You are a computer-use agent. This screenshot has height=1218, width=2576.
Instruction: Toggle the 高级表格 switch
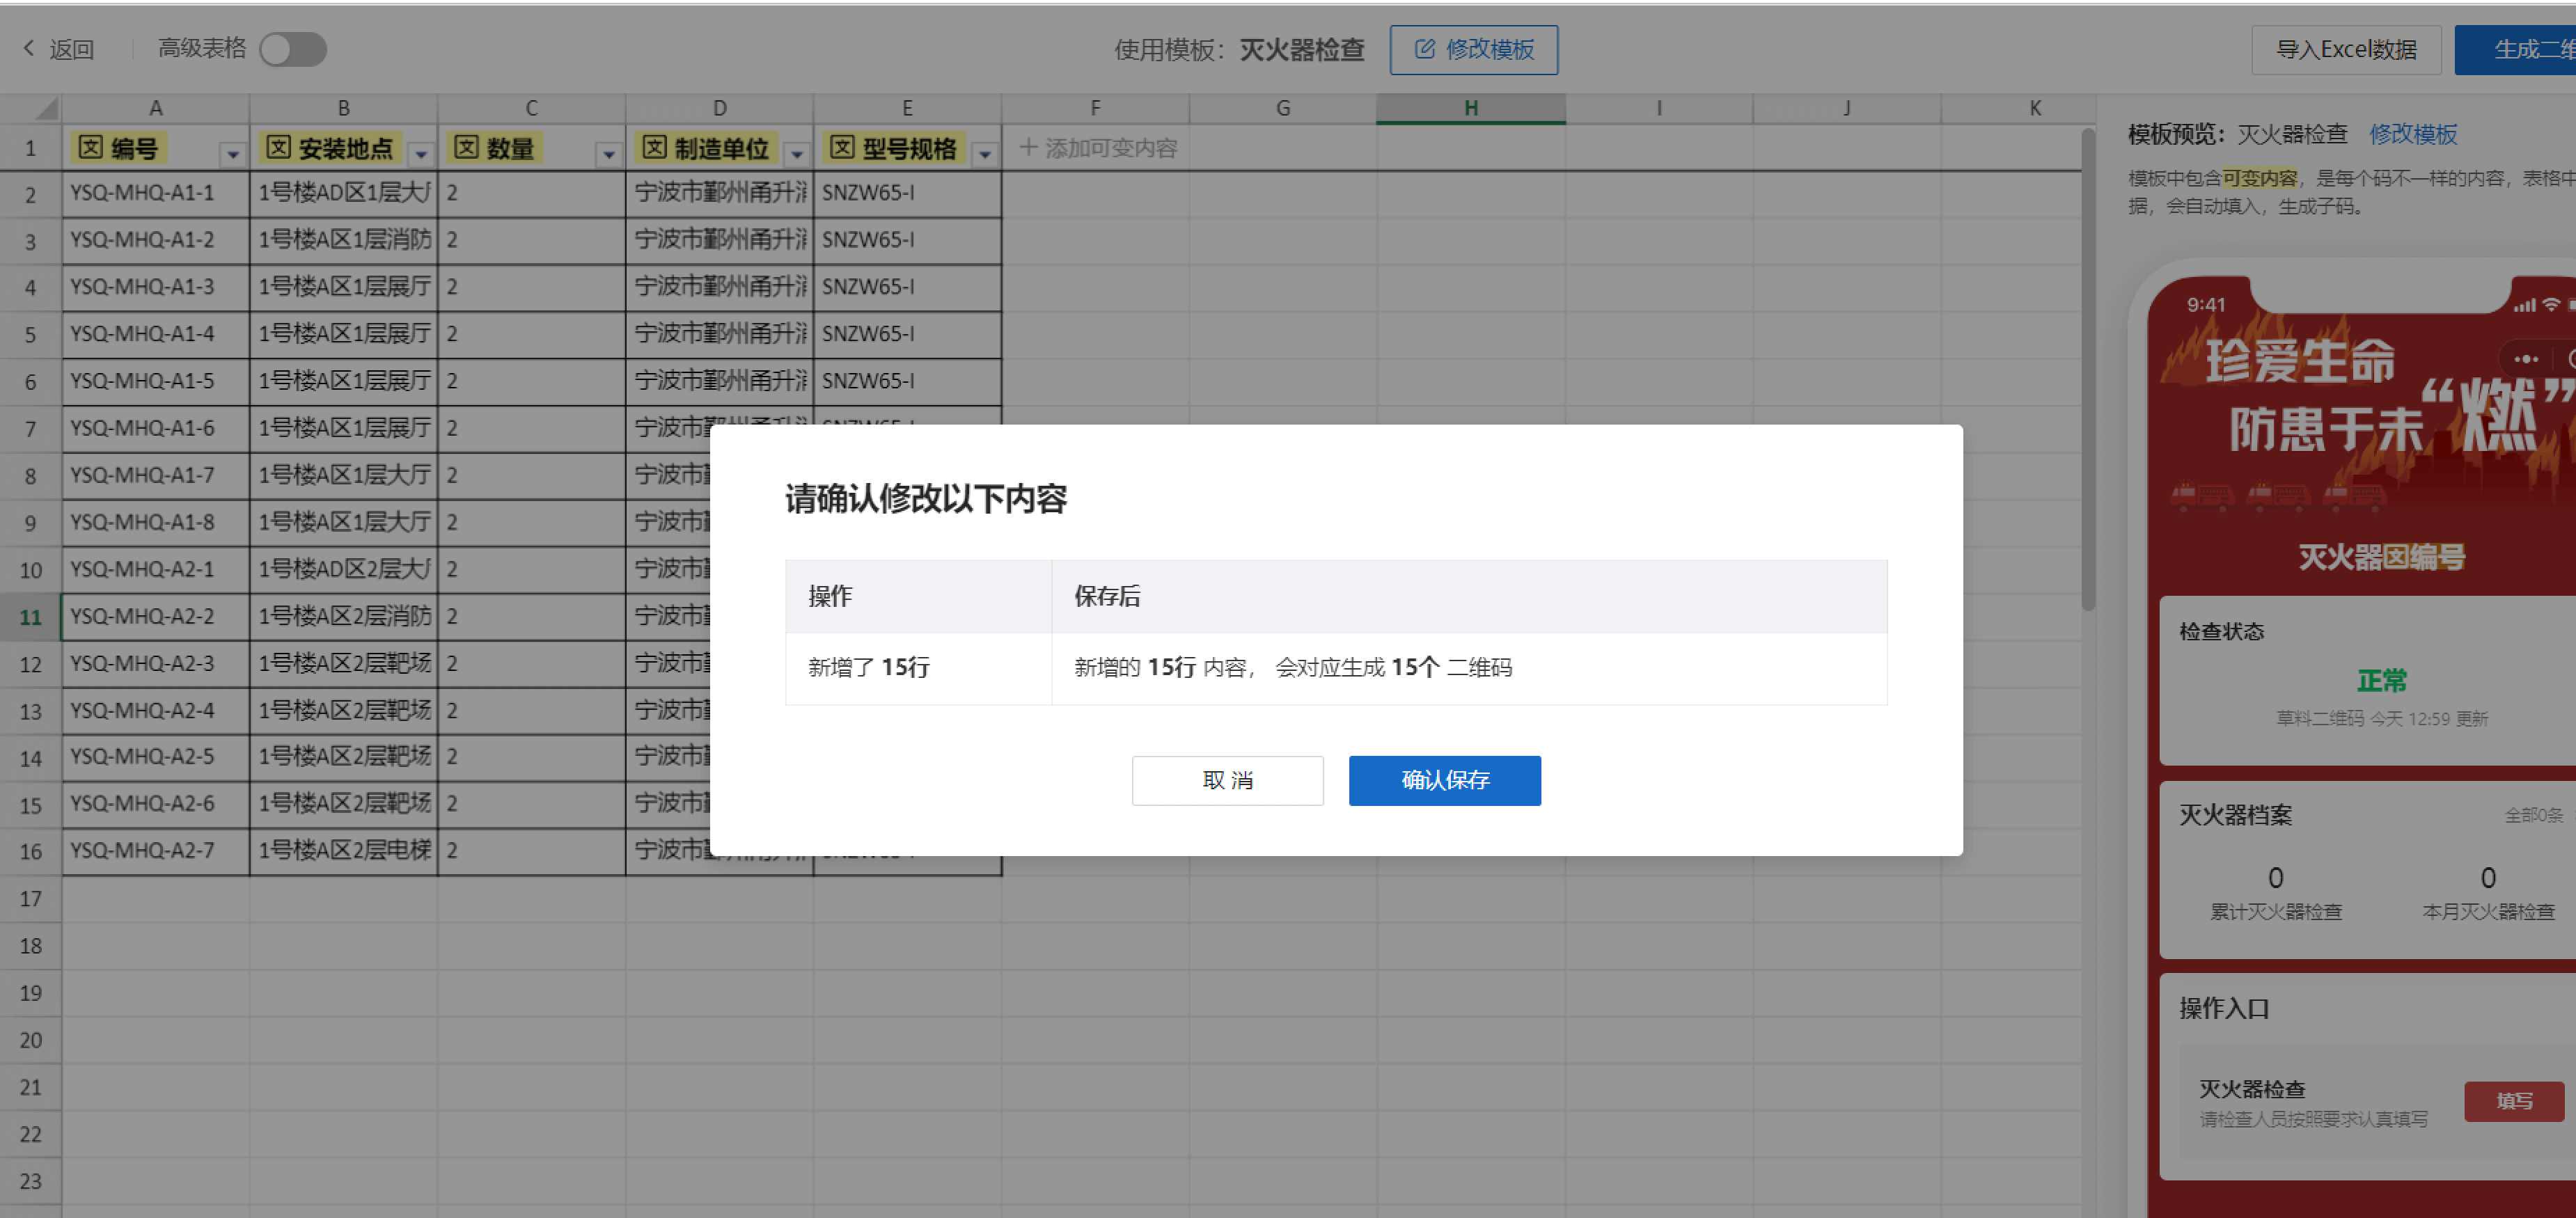coord(293,49)
